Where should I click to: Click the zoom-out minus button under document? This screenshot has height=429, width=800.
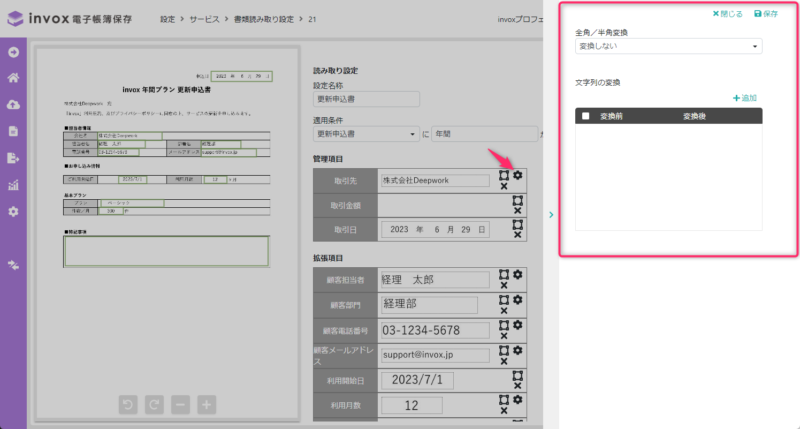180,405
